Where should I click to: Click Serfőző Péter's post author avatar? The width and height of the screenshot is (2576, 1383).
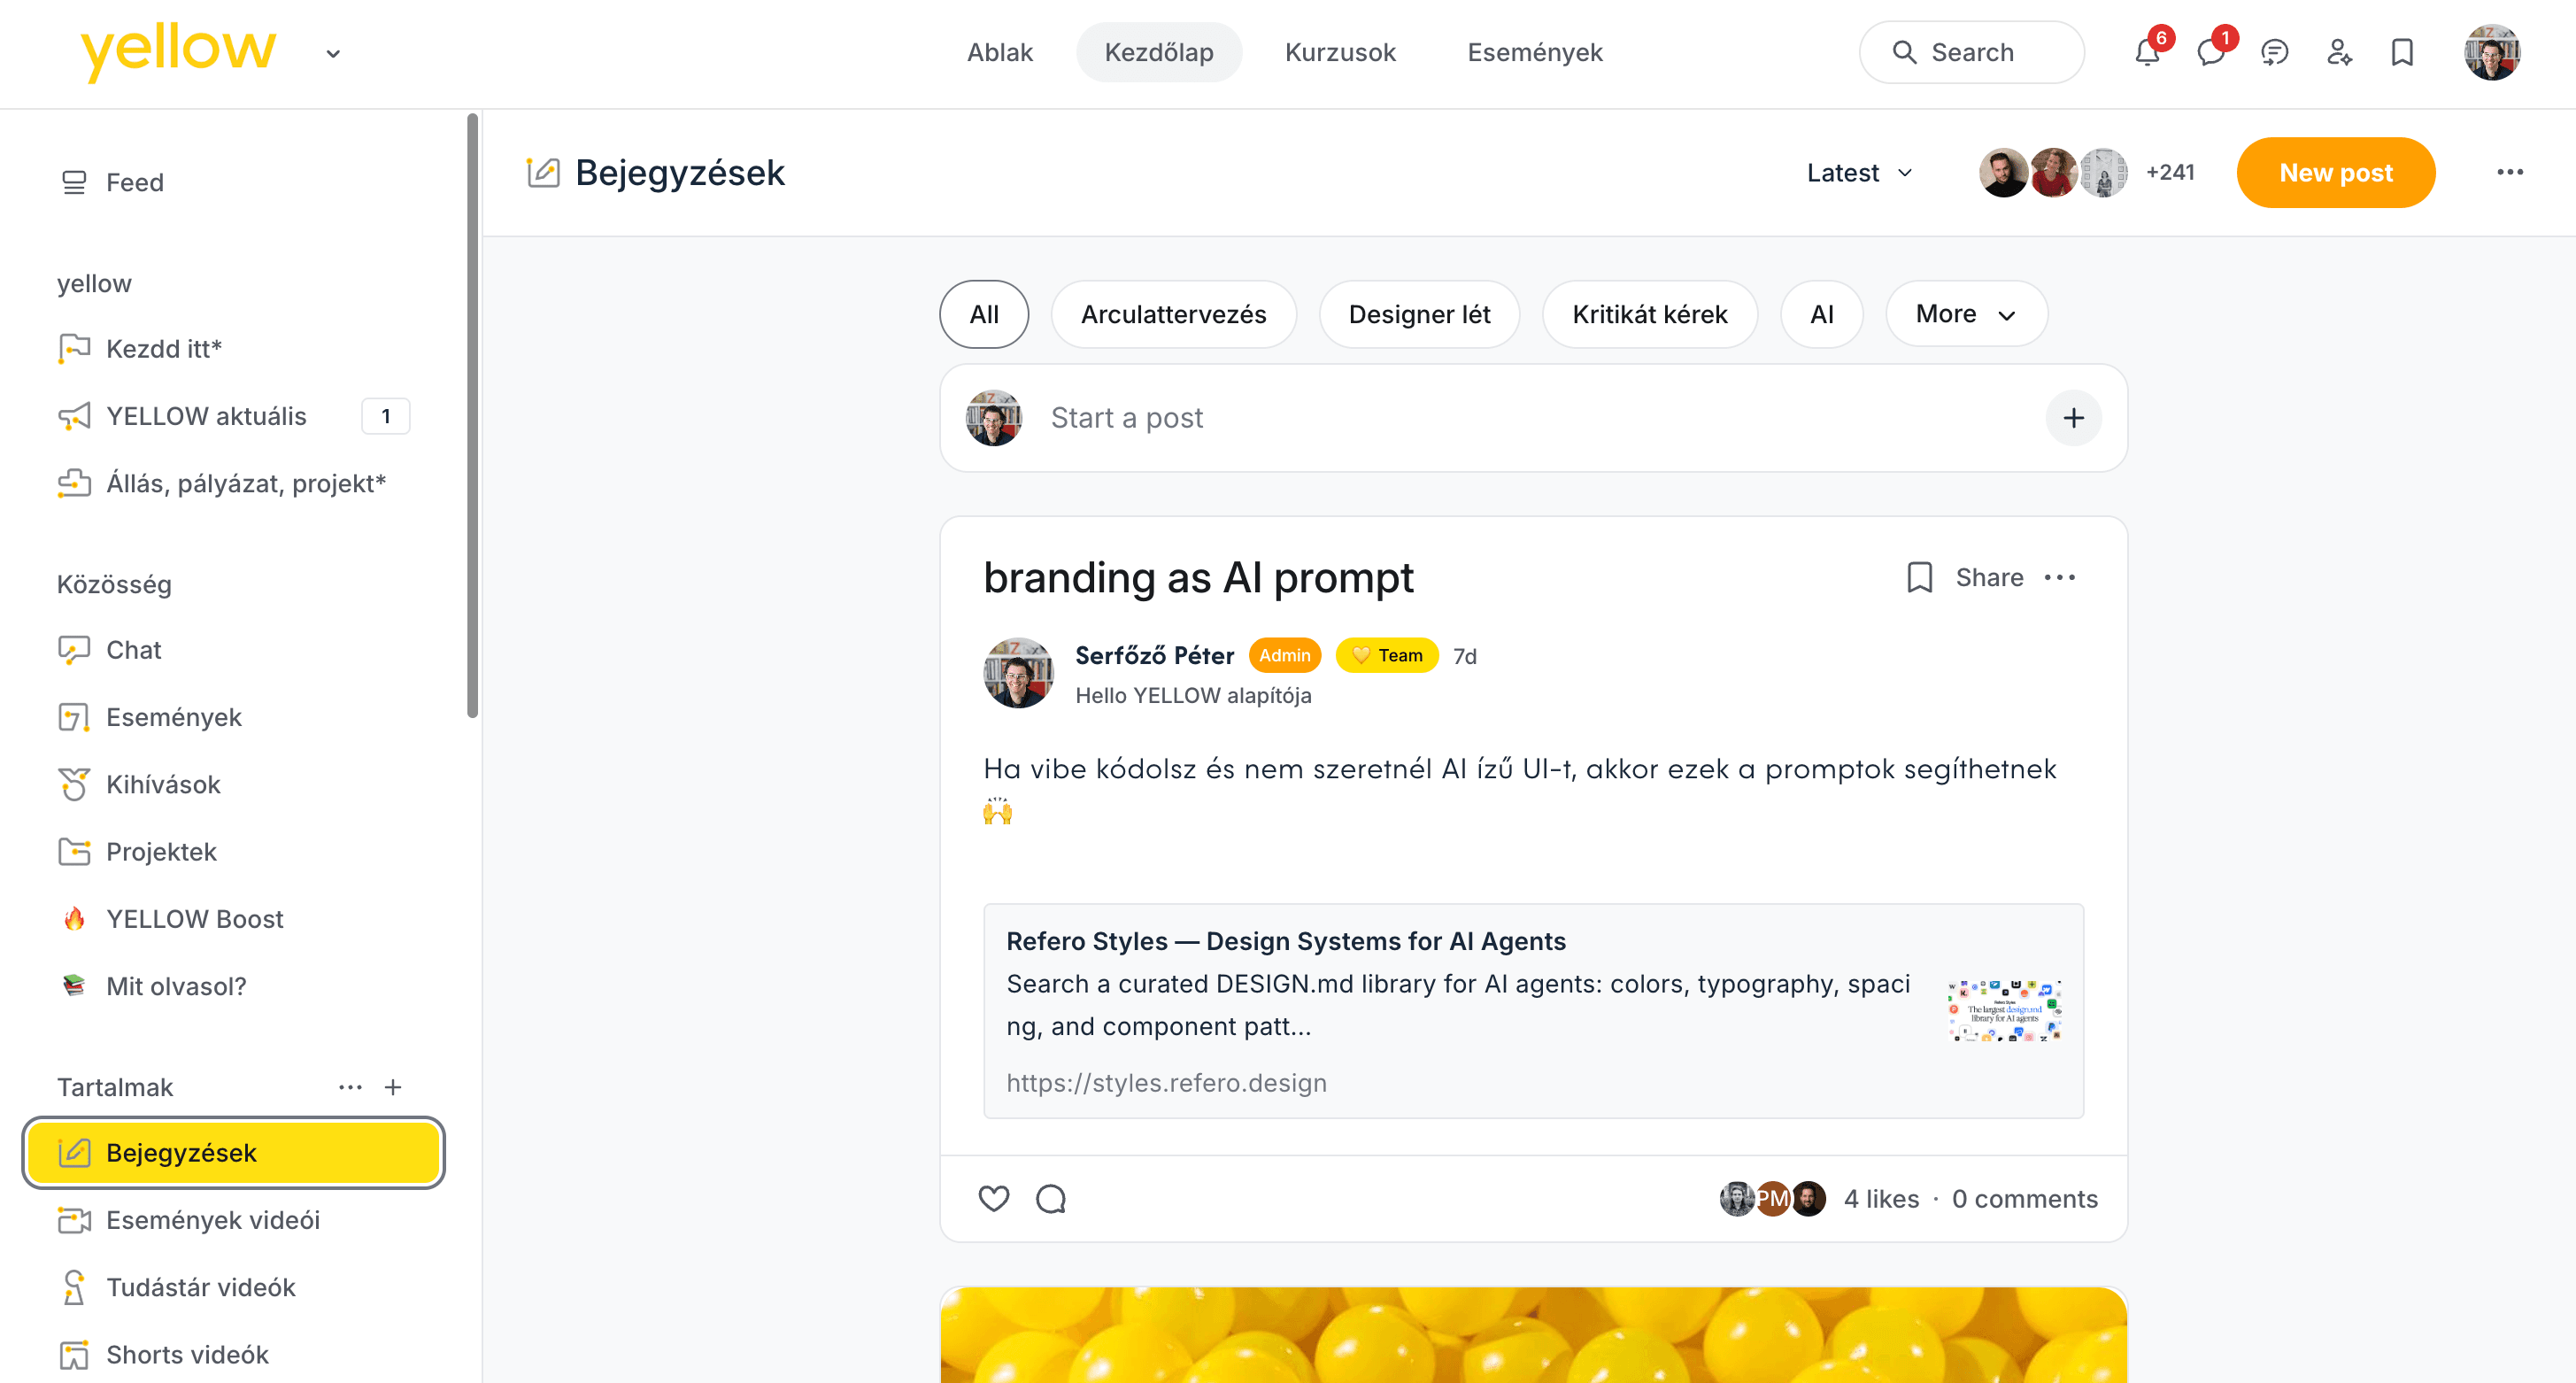click(x=1018, y=673)
